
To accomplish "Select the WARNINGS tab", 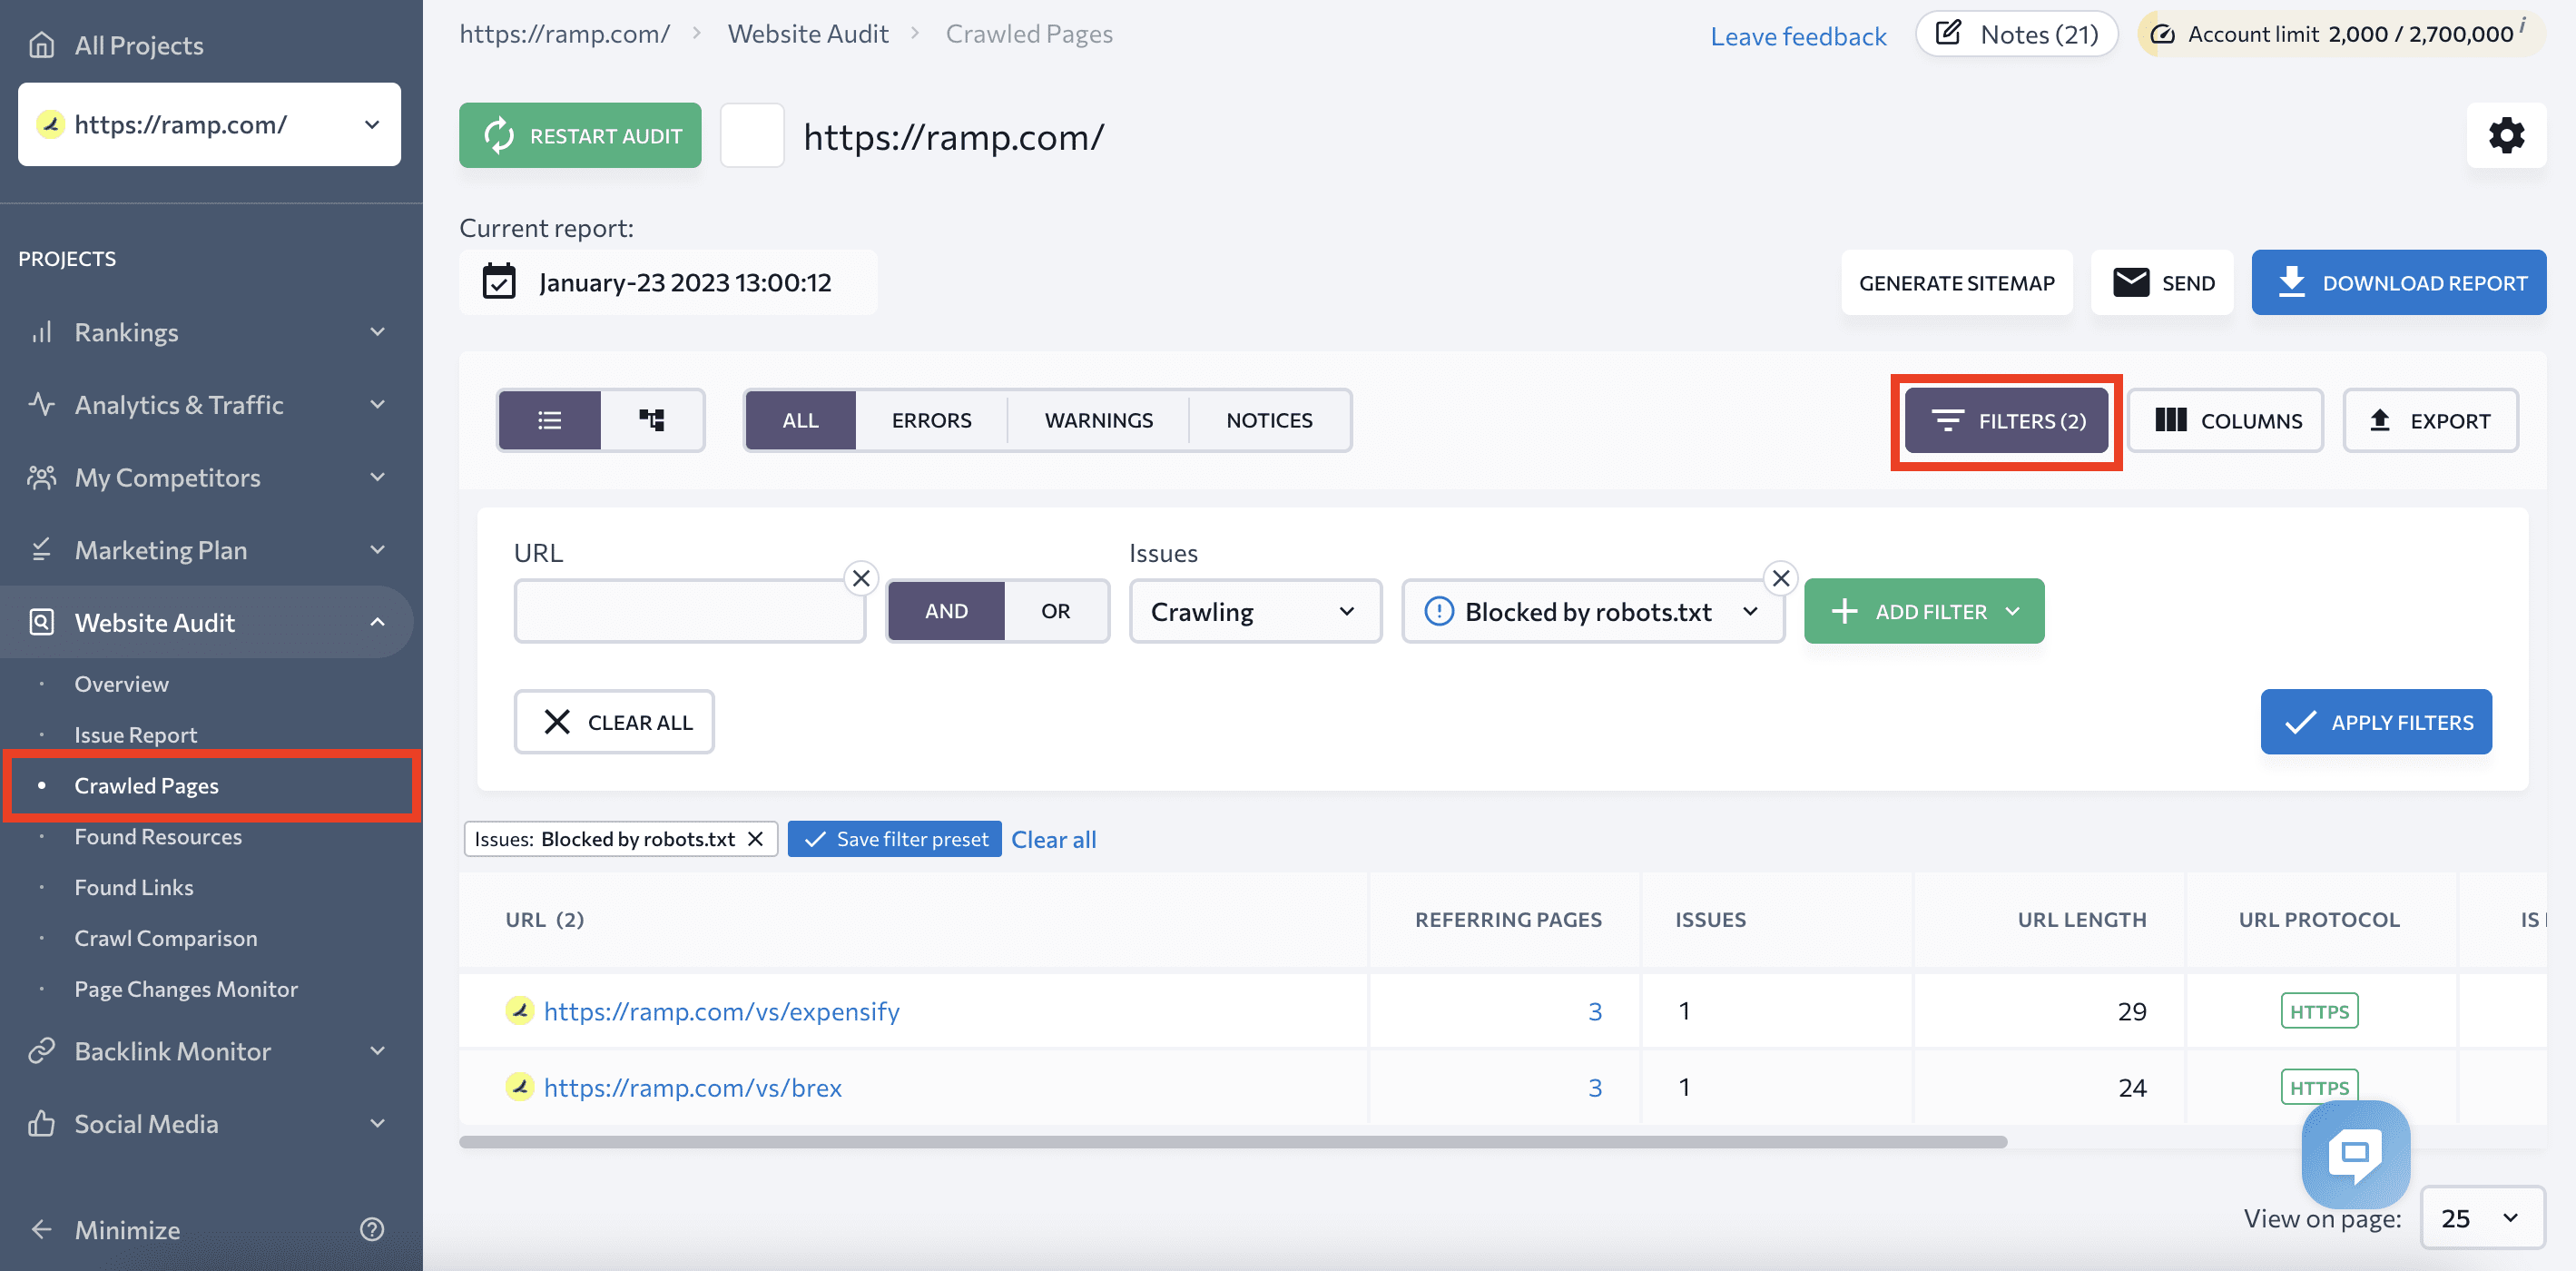I will 1098,420.
